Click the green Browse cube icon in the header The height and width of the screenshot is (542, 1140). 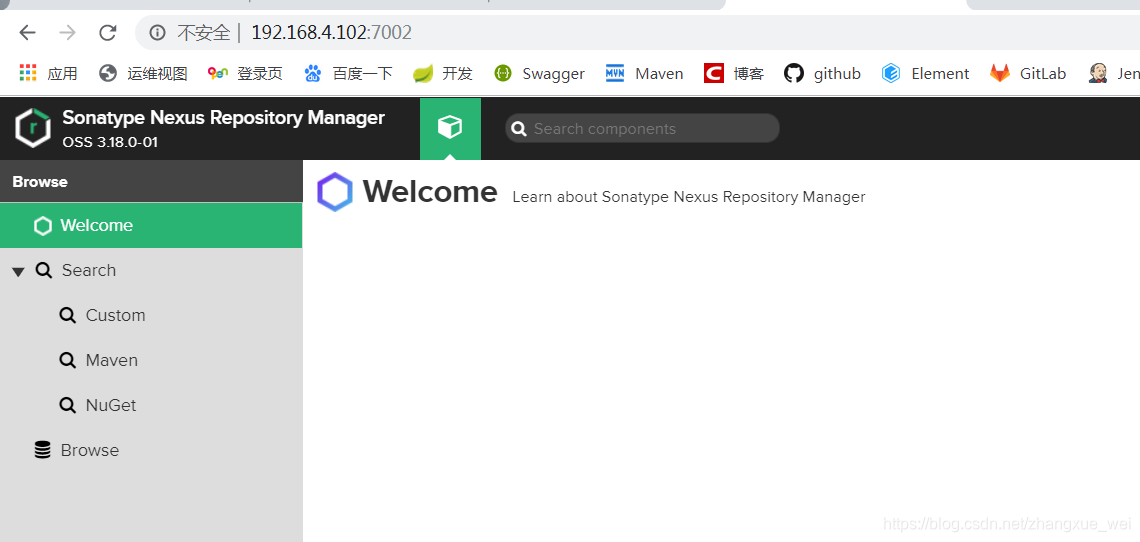[450, 128]
